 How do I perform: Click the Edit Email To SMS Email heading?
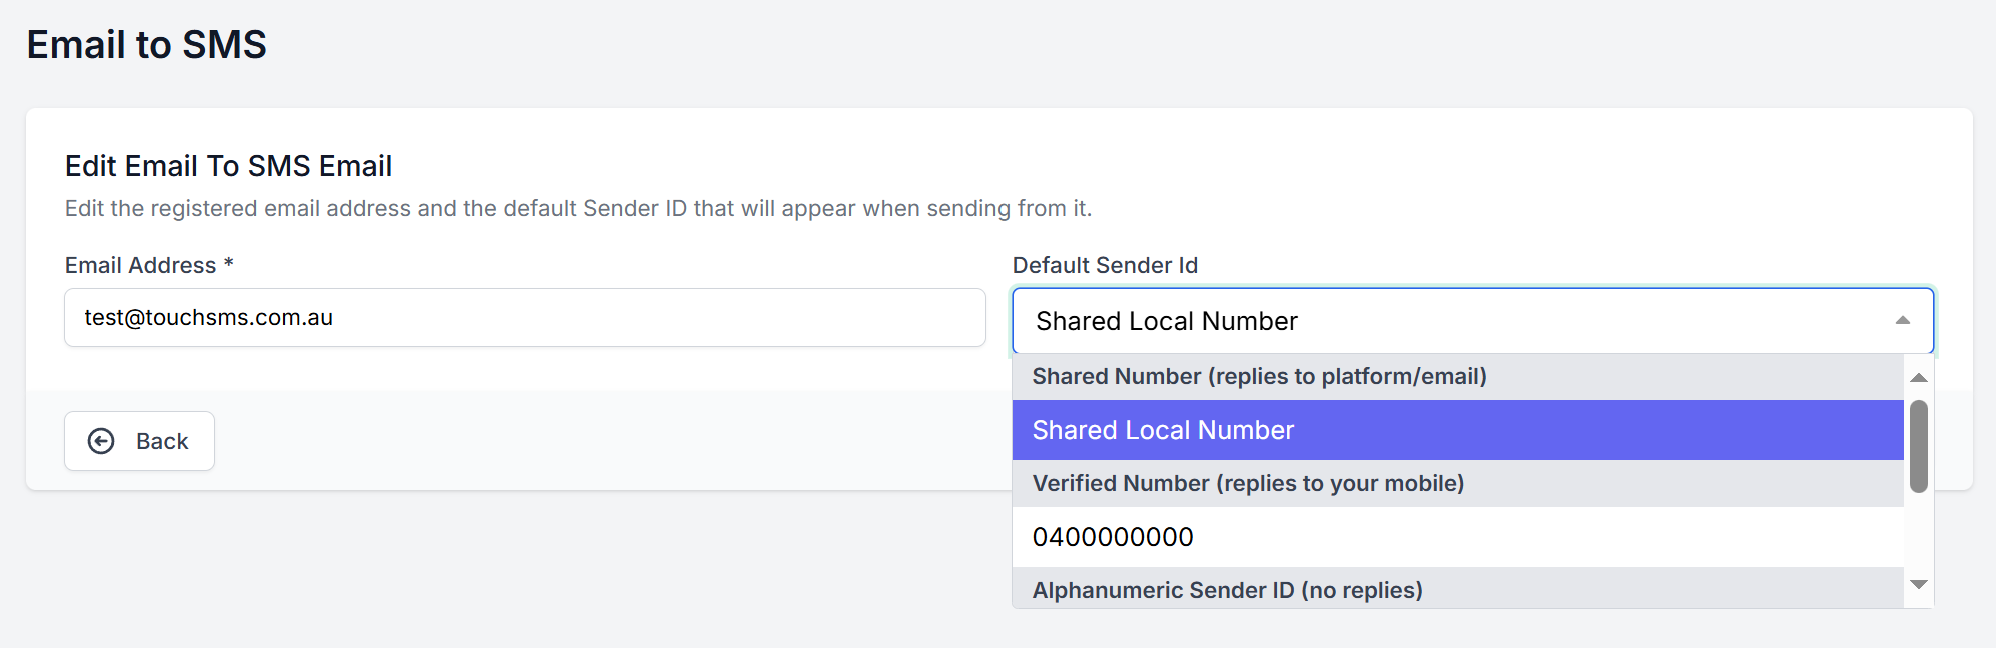coord(228,166)
